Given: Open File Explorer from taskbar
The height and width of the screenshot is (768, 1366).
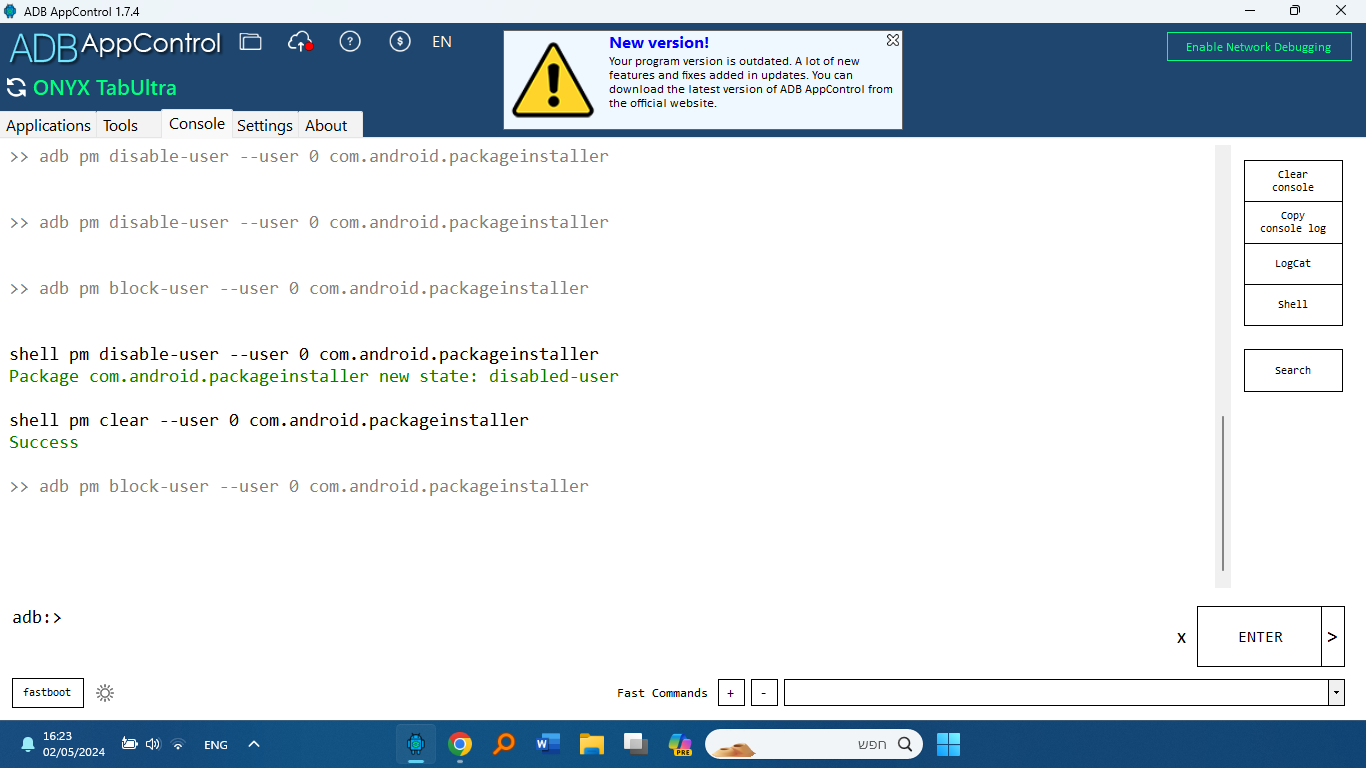Looking at the screenshot, I should pos(592,744).
